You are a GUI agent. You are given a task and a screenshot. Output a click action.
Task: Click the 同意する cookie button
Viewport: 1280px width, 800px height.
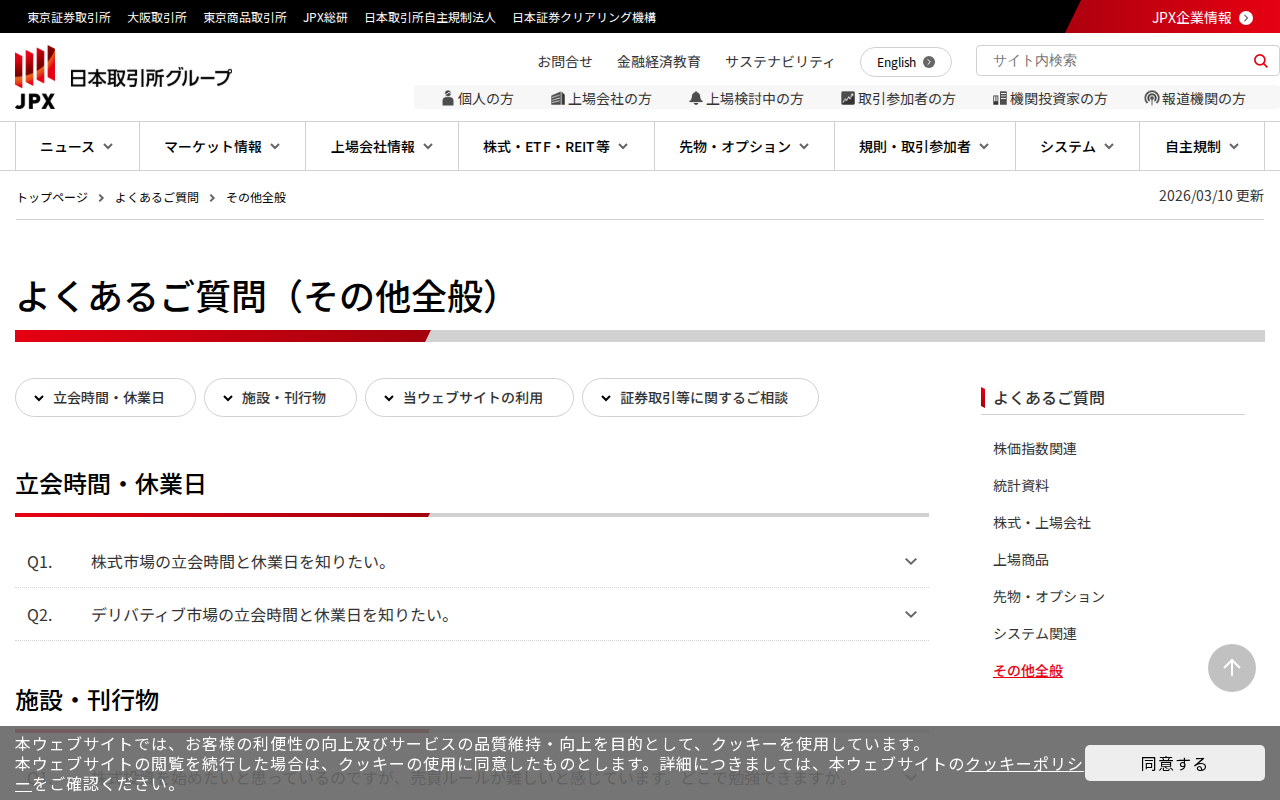[x=1175, y=763]
